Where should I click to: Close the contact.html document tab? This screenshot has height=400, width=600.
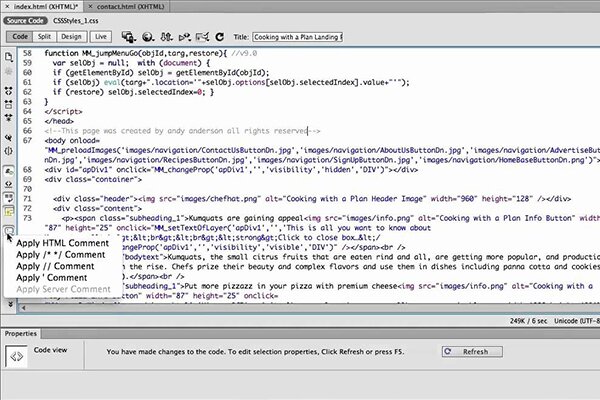tap(90, 7)
